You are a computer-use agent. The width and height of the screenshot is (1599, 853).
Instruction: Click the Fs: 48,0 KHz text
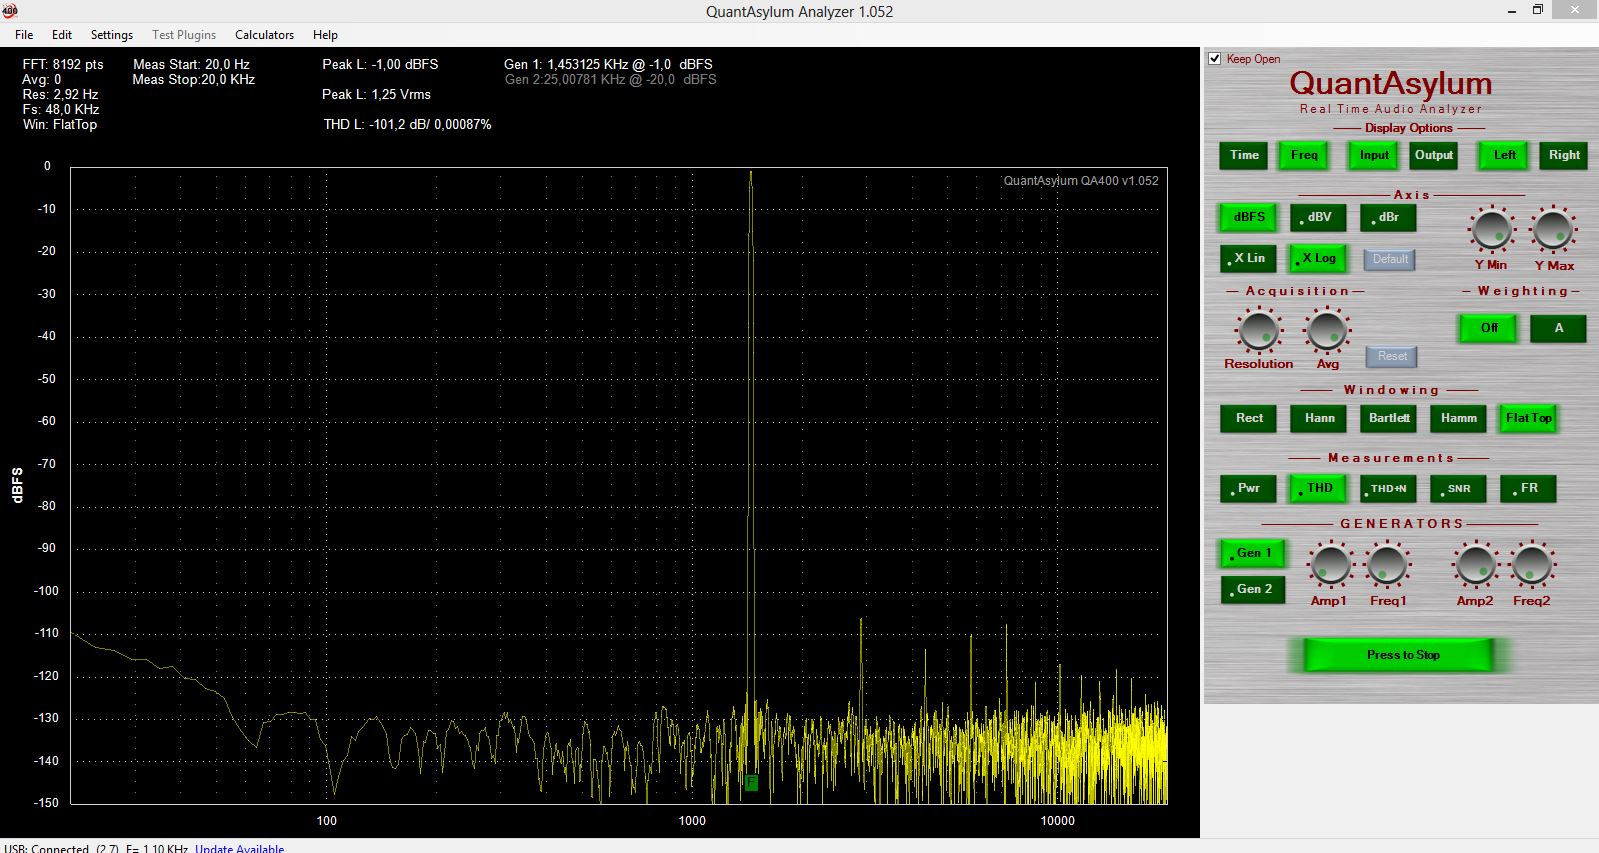point(61,109)
